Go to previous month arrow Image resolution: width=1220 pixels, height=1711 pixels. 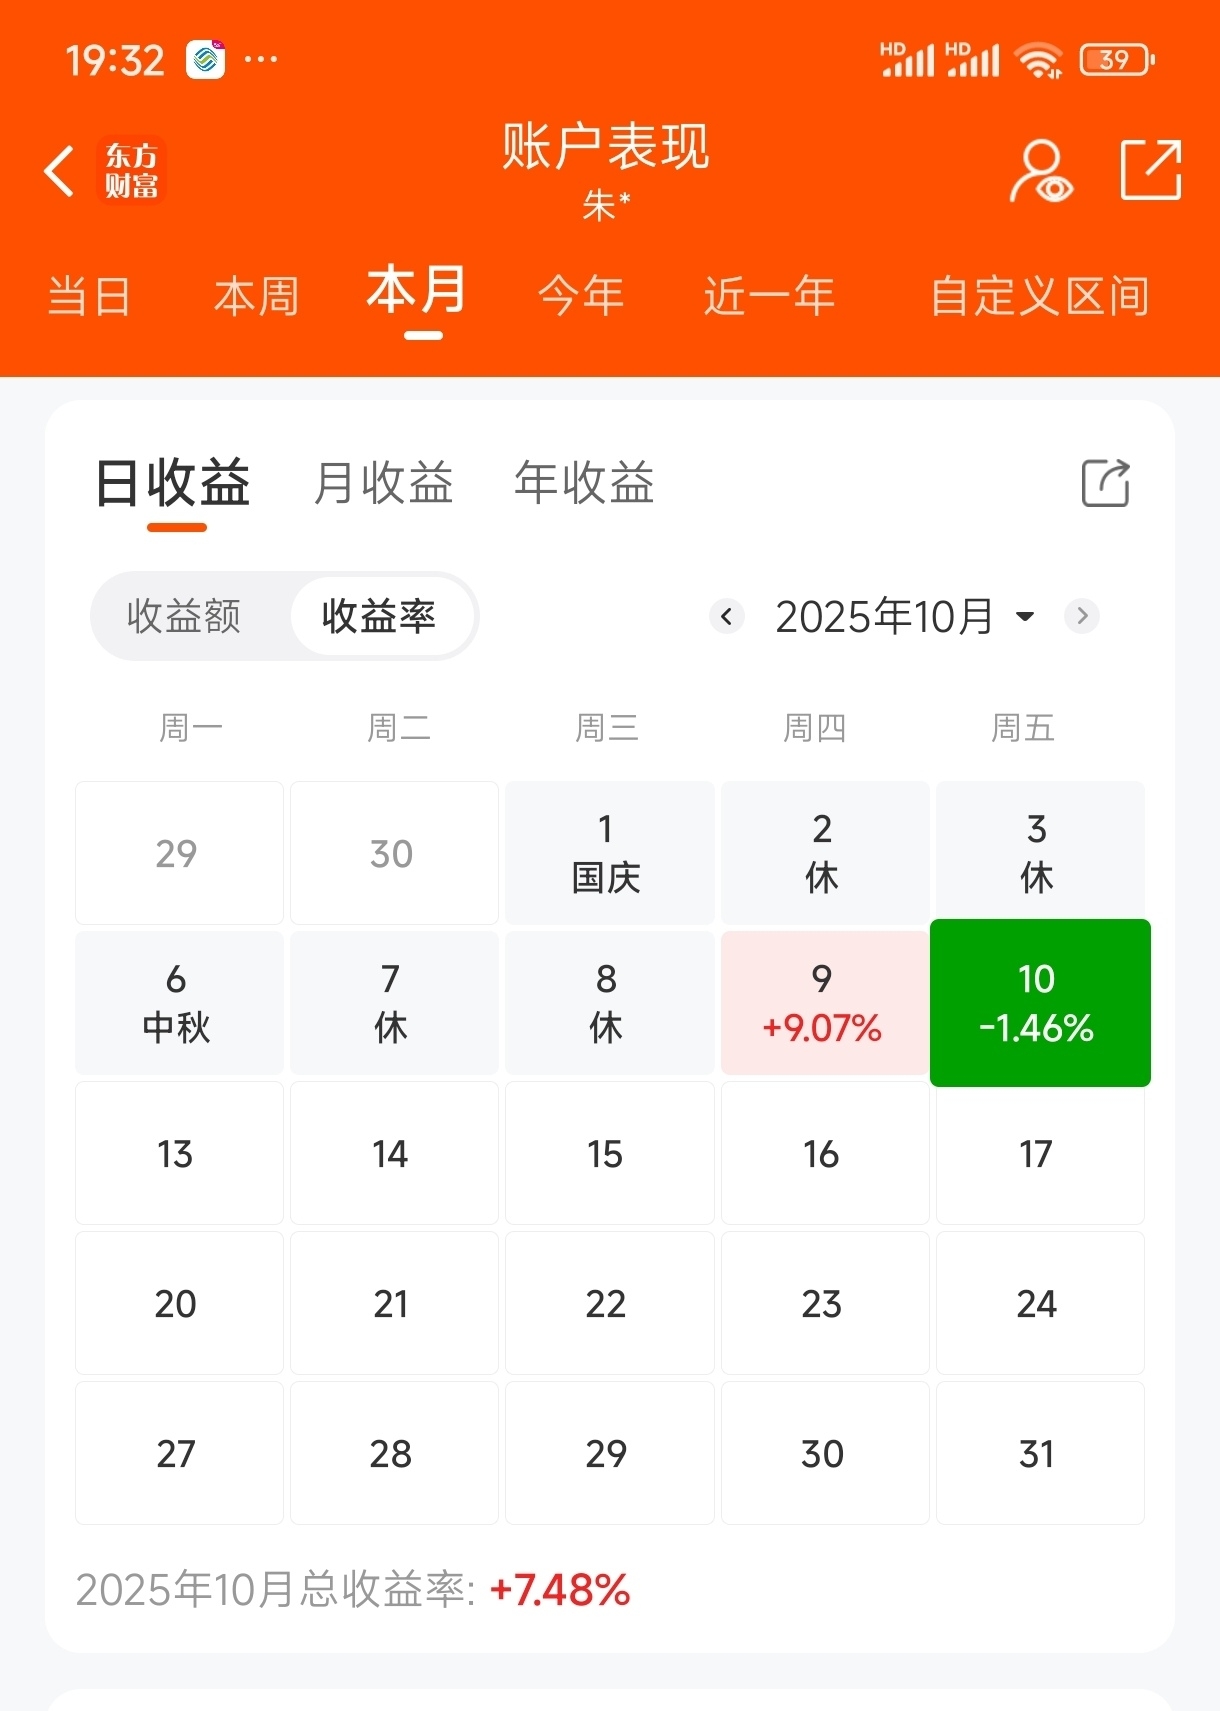(727, 616)
